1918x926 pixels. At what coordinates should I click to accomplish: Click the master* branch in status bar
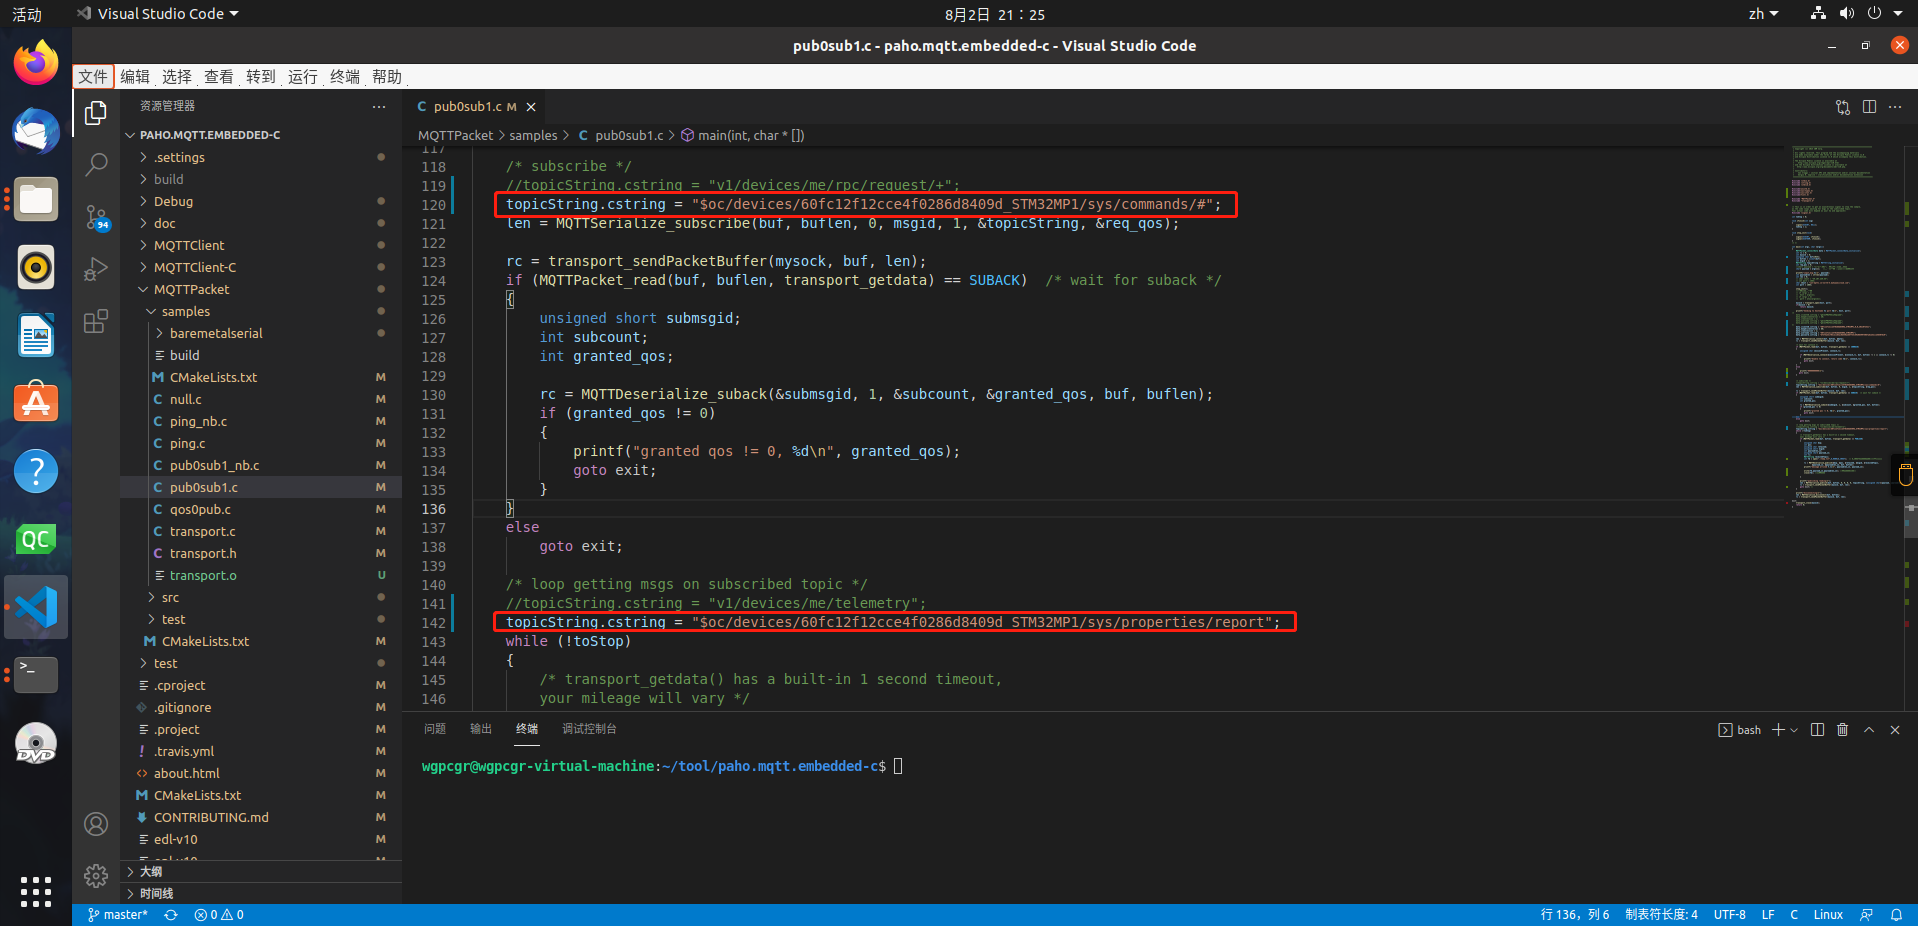coord(118,915)
